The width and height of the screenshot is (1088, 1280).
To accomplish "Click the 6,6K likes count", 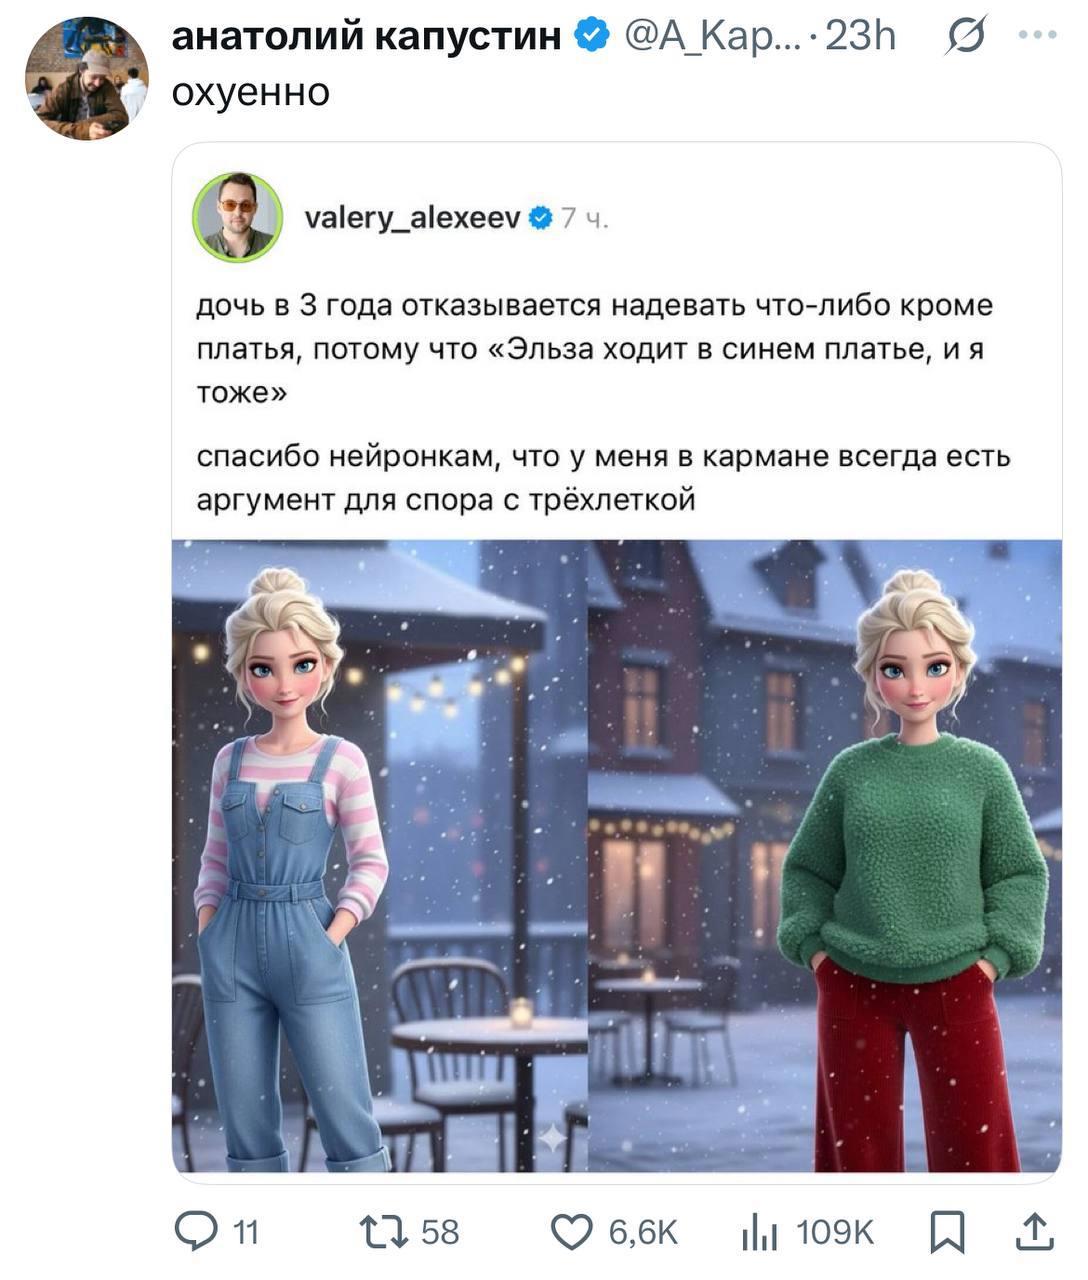I will pos(643,1232).
